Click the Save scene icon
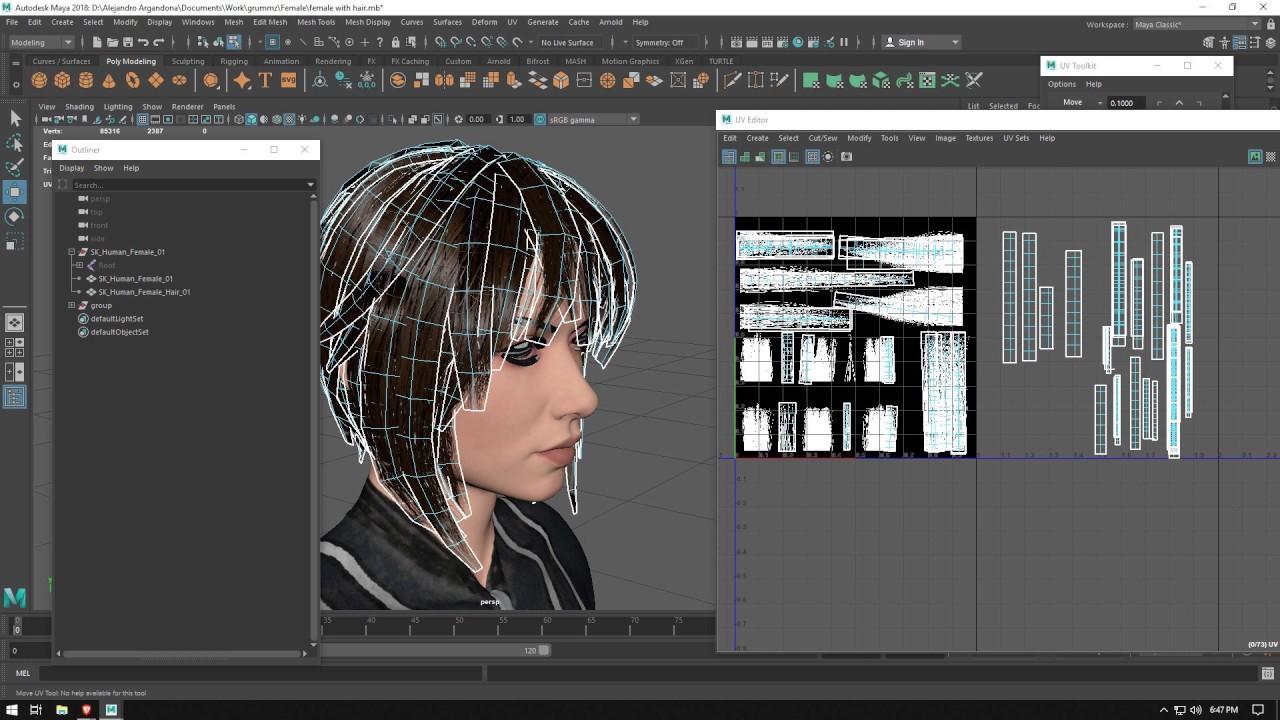Screen dimensions: 1280x720 127,42
